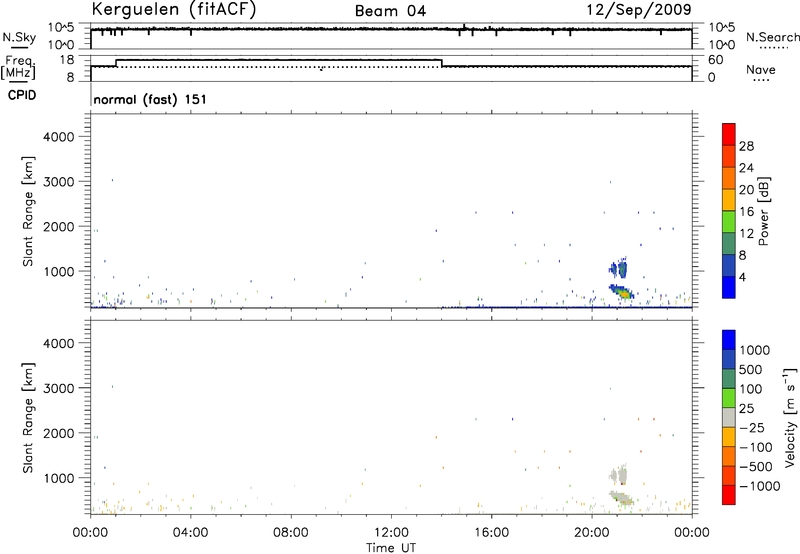Viewport: 800px width, 554px height.
Task: Click the 'N.Sky' label
Action: [19, 37]
